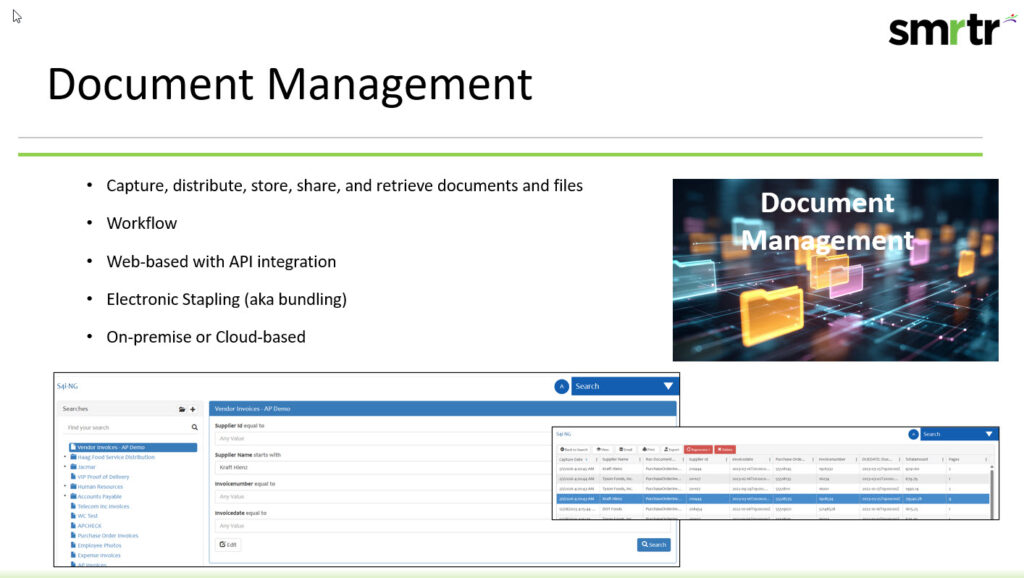
Task: Expand the Haag Food Service Distribution node
Action: pos(65,457)
